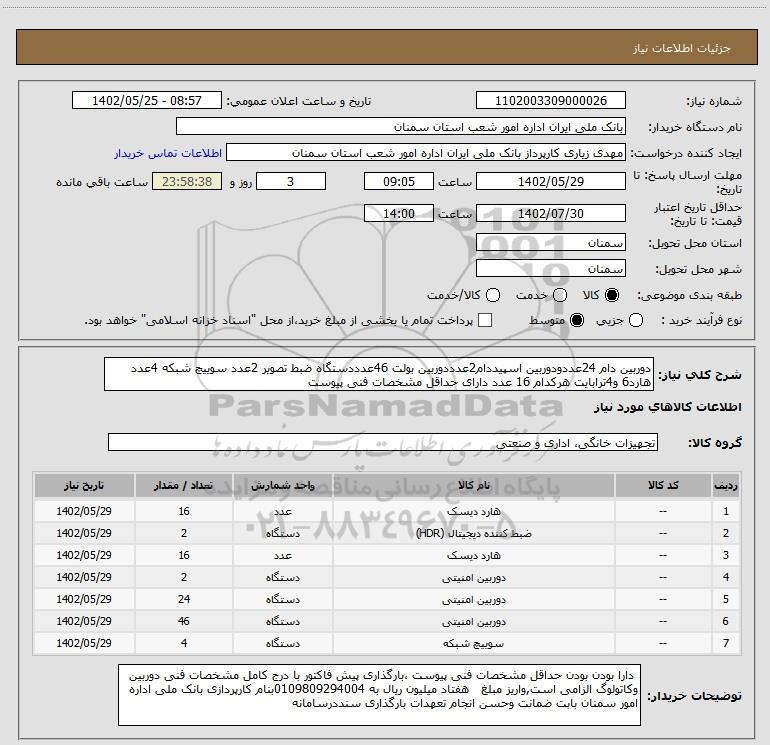Click دوربین امنیتی in row 4
The height and width of the screenshot is (745, 770).
coord(474,578)
